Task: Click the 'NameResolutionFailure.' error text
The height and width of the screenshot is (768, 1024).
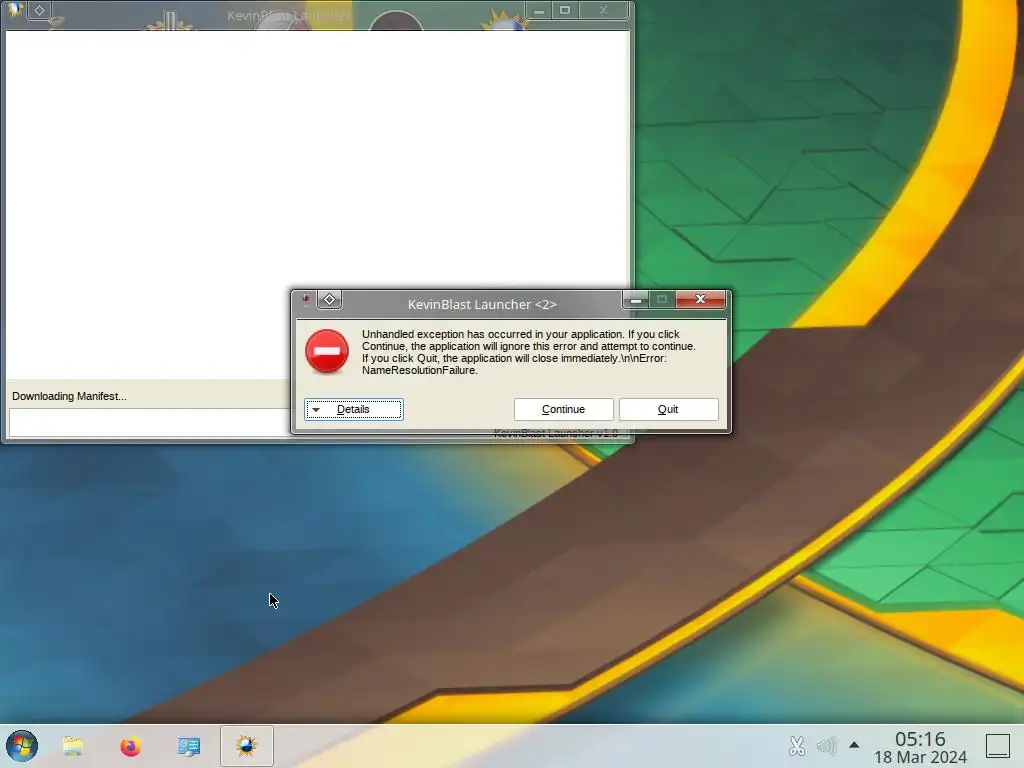Action: pos(420,370)
